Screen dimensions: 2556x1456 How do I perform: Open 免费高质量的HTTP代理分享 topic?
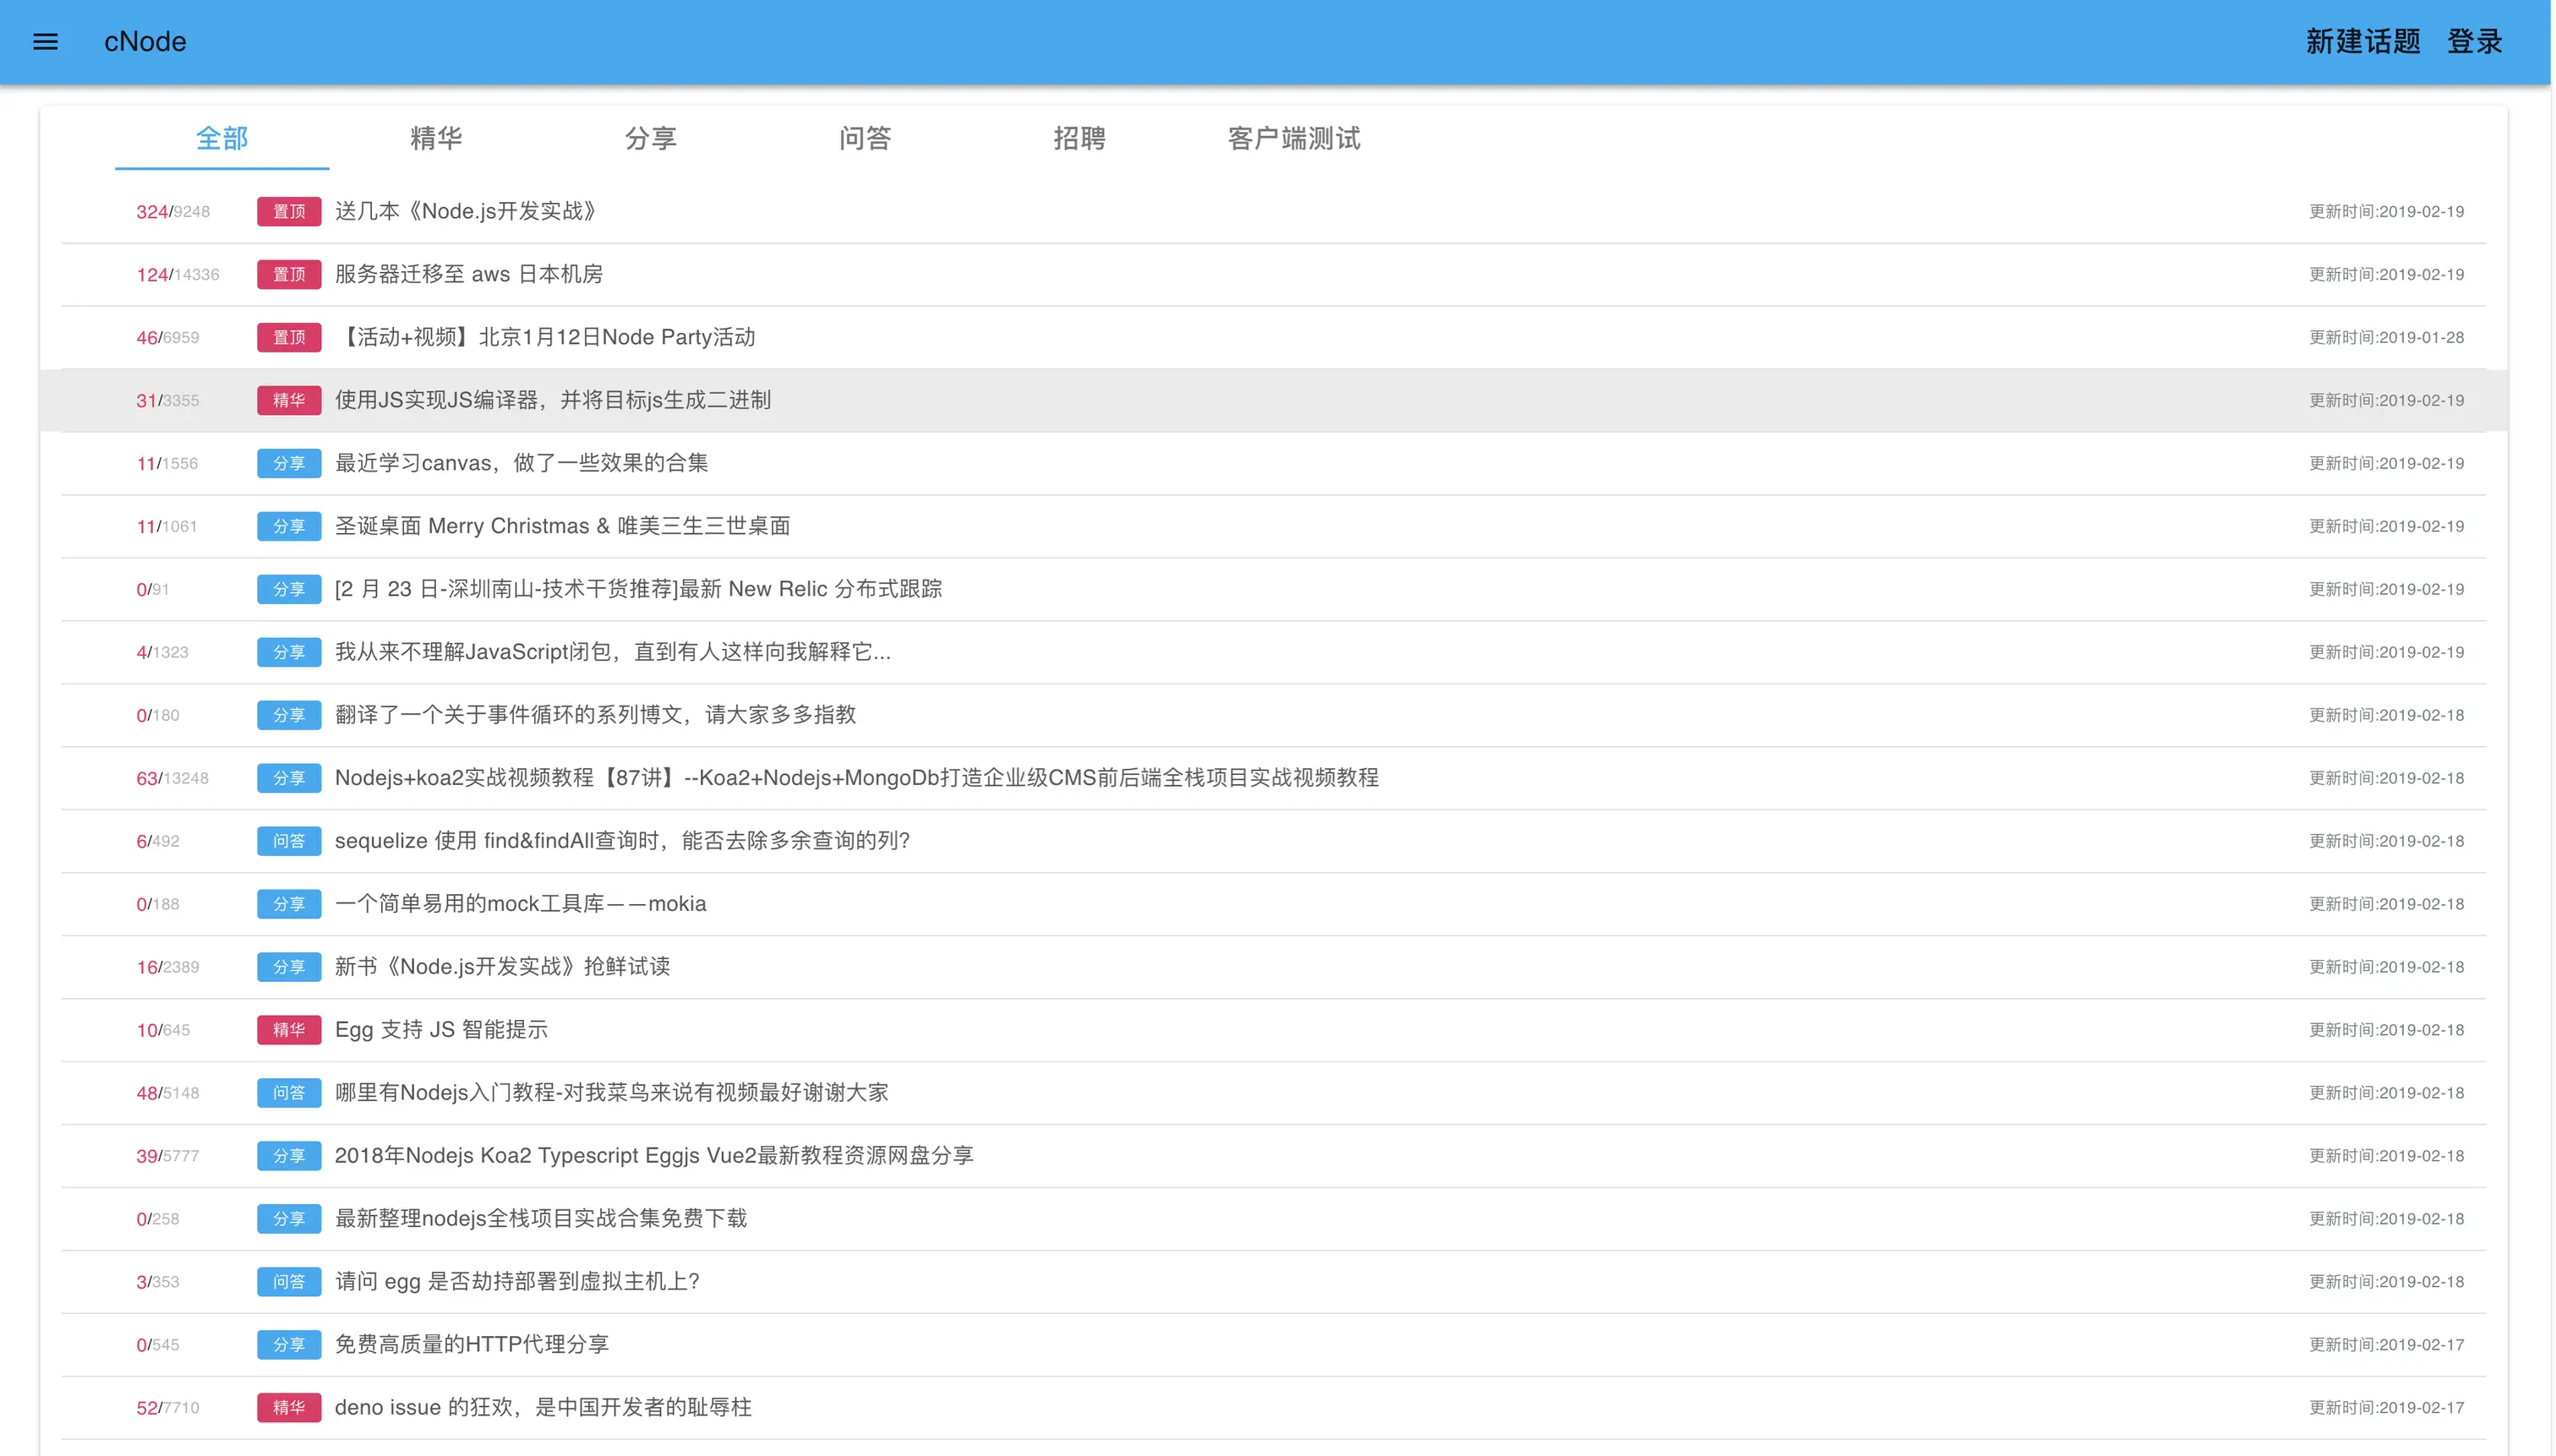coord(471,1344)
